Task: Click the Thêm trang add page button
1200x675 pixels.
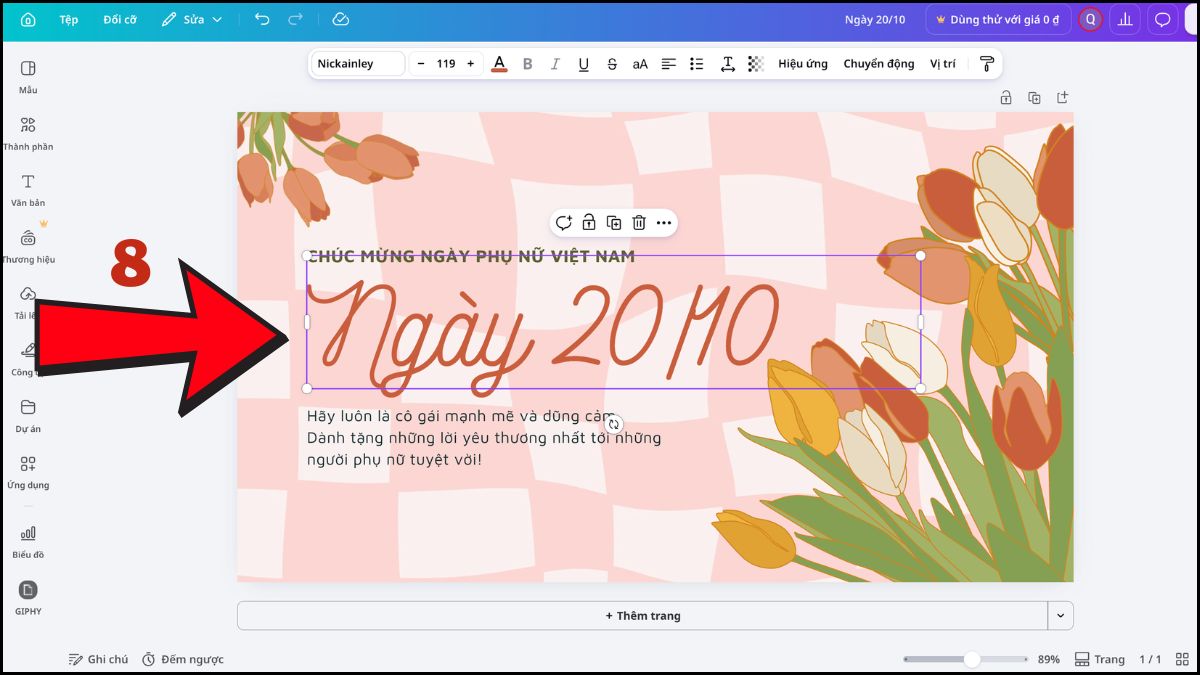Action: [642, 616]
